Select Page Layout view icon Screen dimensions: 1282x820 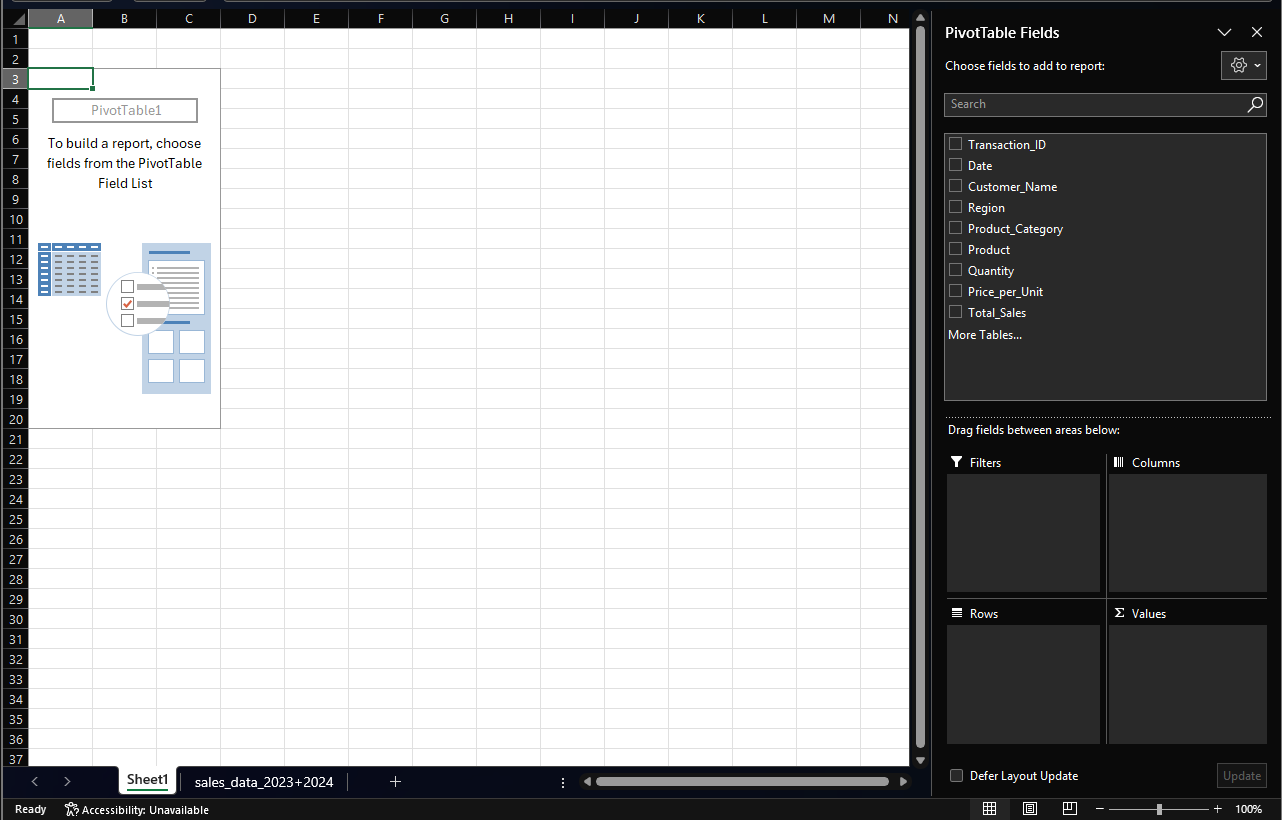[1029, 808]
